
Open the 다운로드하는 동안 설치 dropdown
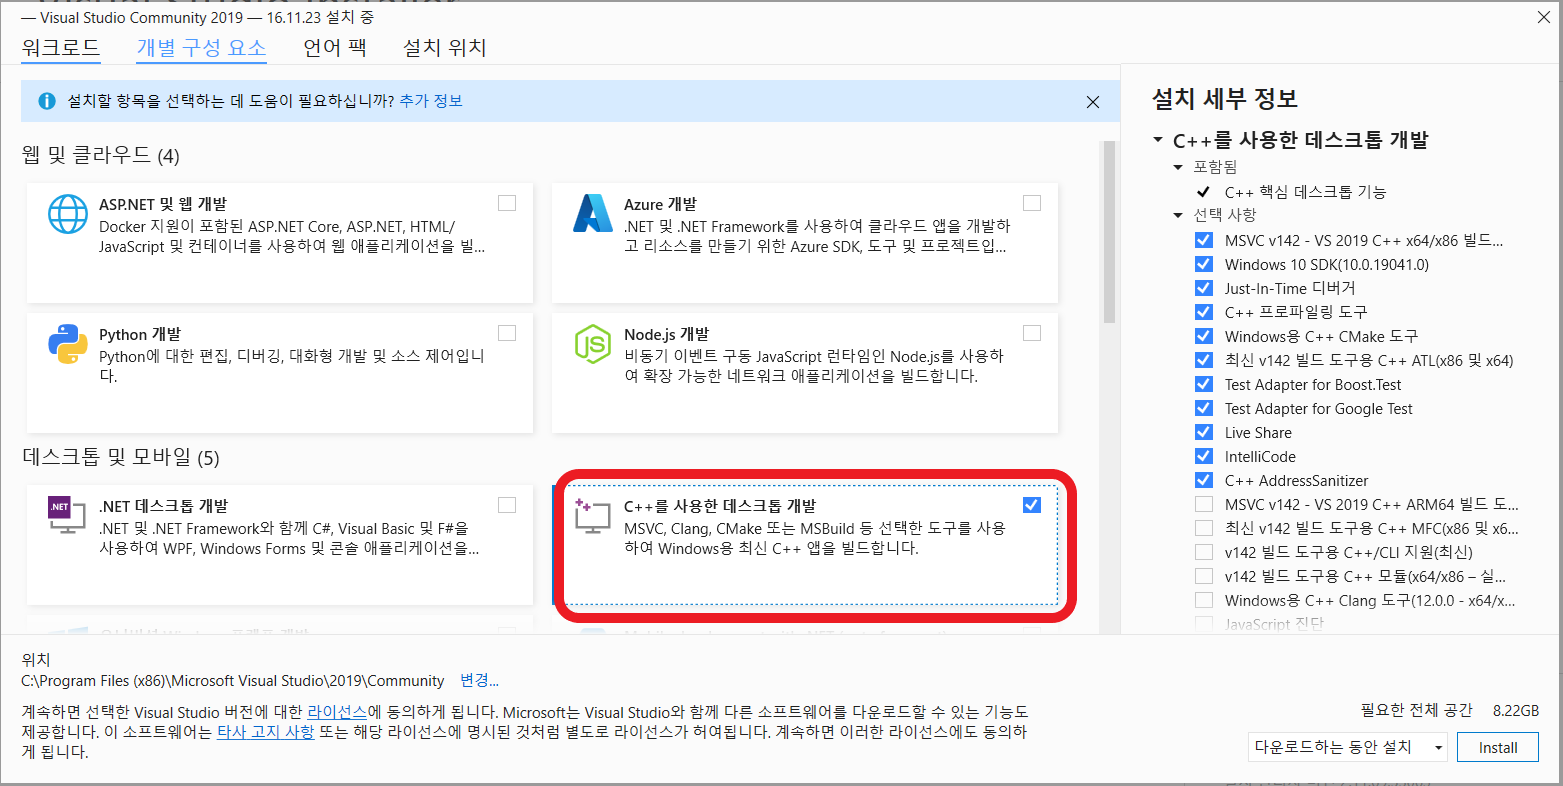1347,747
